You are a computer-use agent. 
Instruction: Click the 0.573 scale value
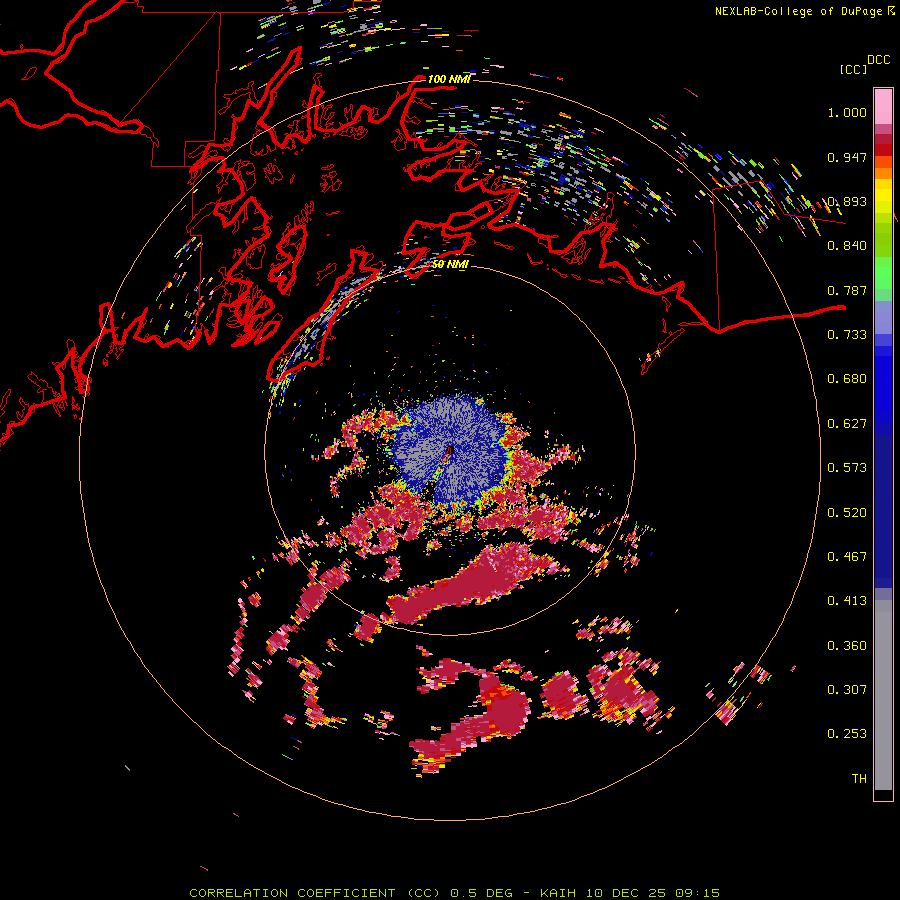click(x=847, y=468)
